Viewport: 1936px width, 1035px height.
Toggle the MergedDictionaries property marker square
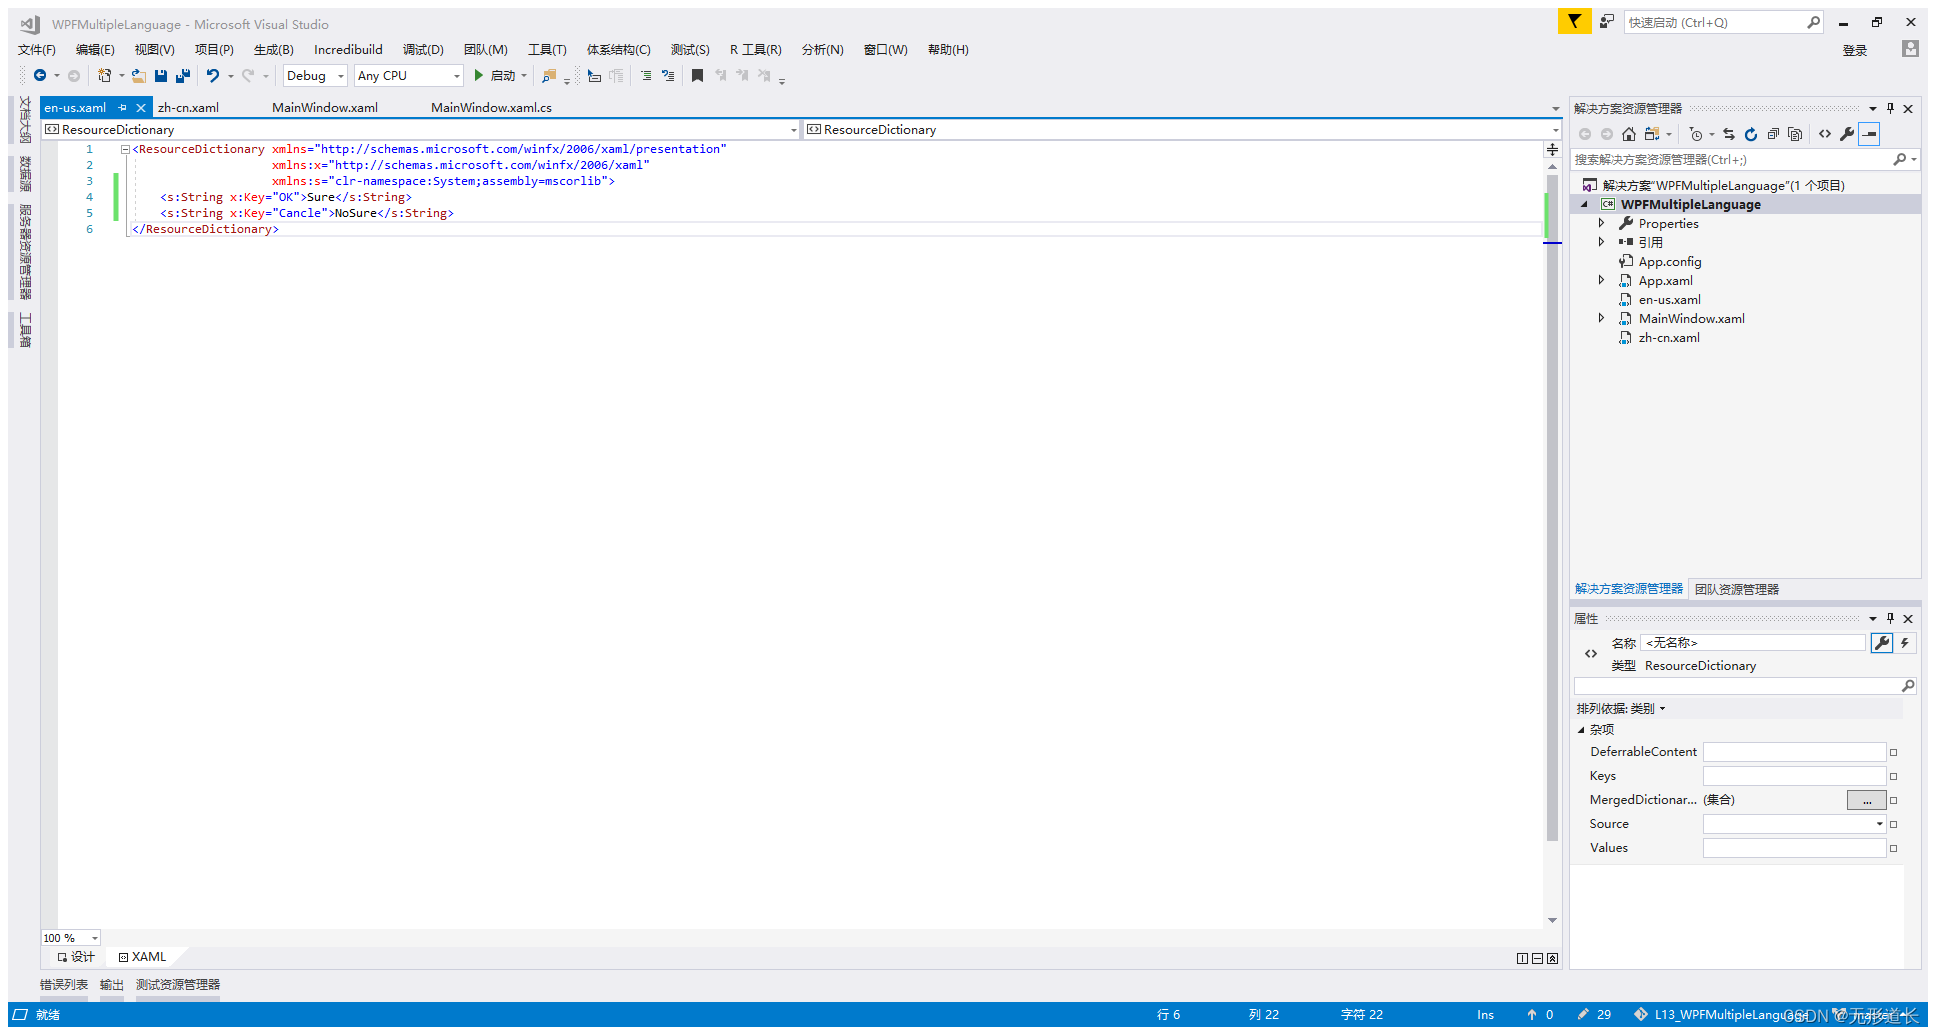[x=1893, y=800]
